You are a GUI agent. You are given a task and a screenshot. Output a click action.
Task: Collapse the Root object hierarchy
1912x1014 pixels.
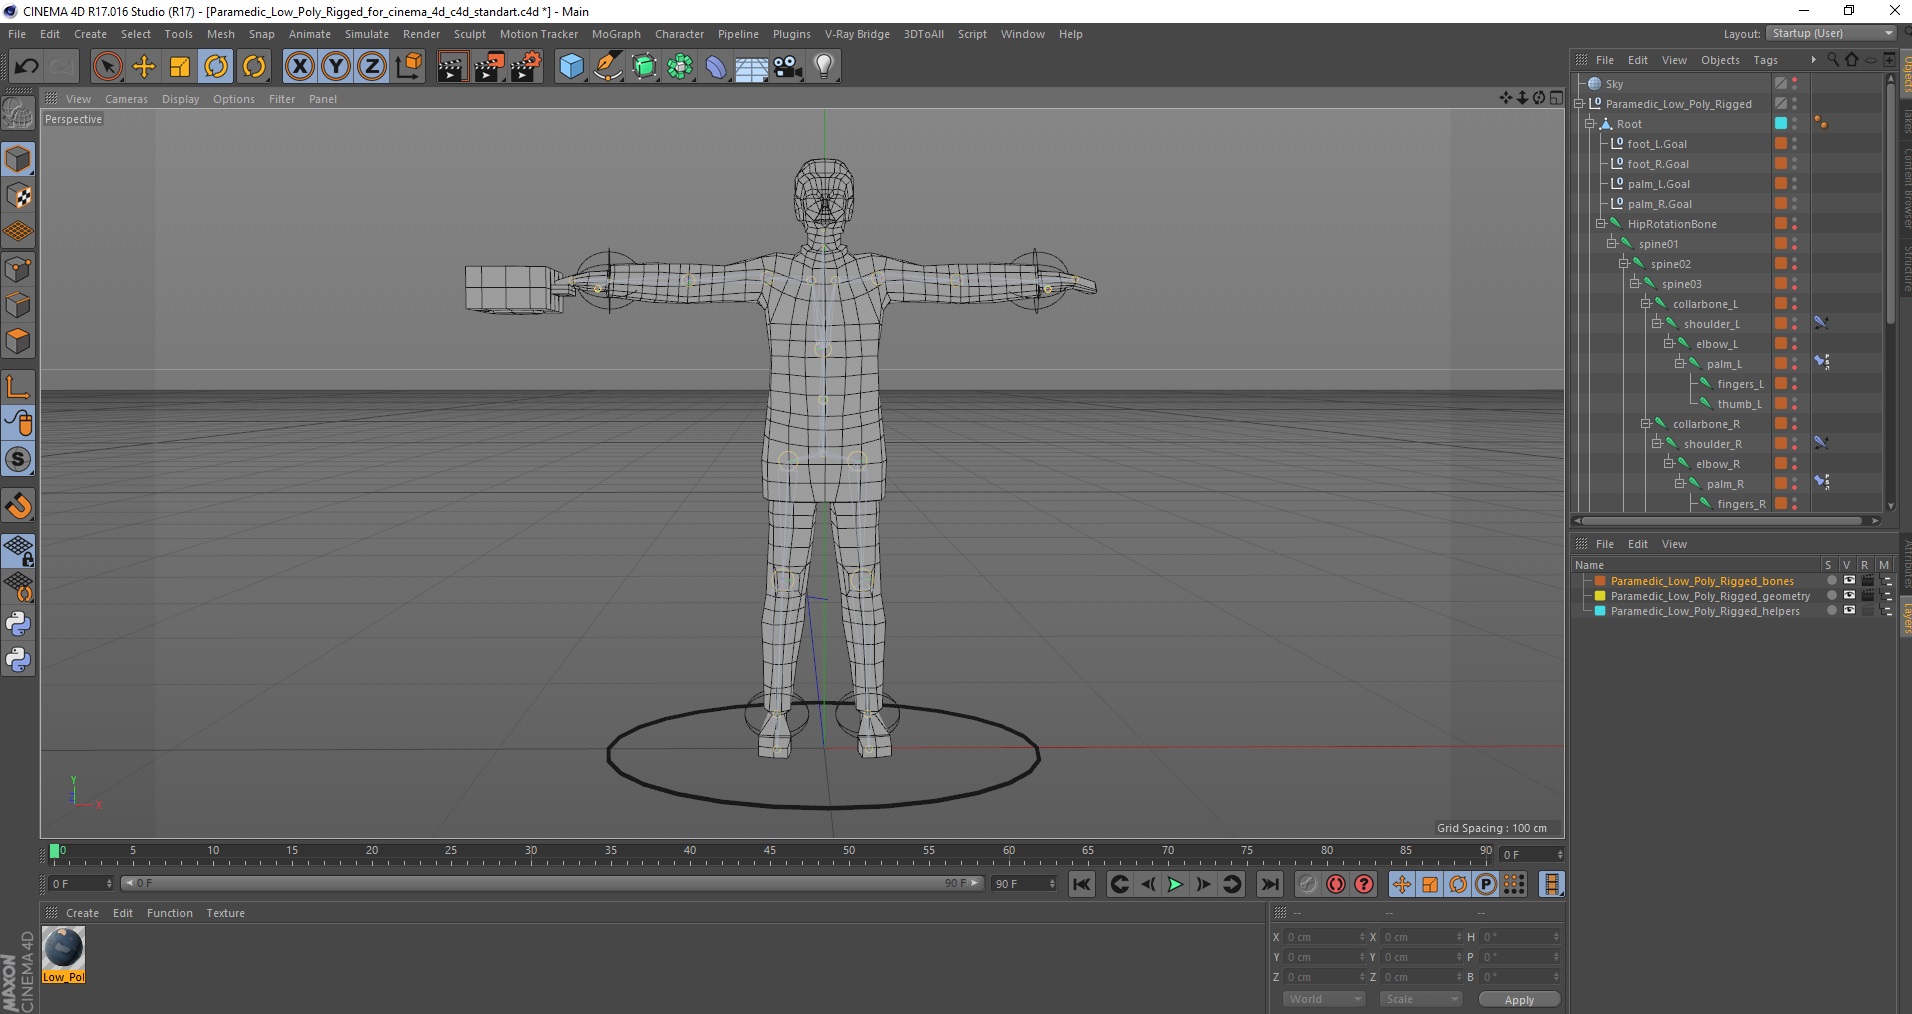click(x=1589, y=124)
